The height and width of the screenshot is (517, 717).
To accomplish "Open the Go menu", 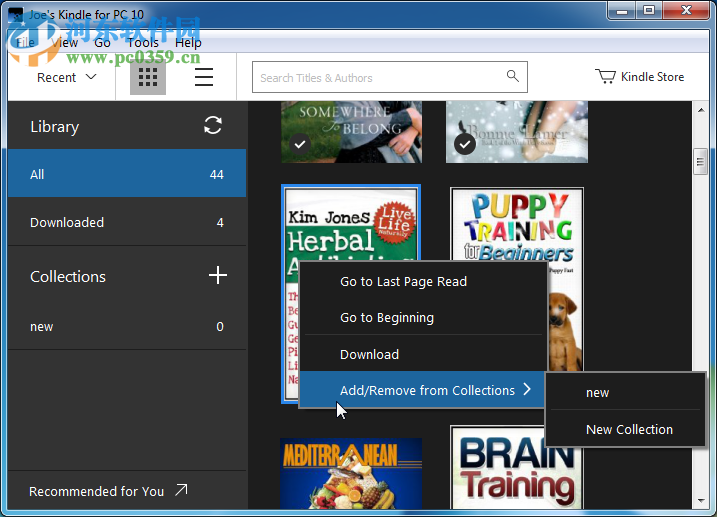I will (102, 43).
